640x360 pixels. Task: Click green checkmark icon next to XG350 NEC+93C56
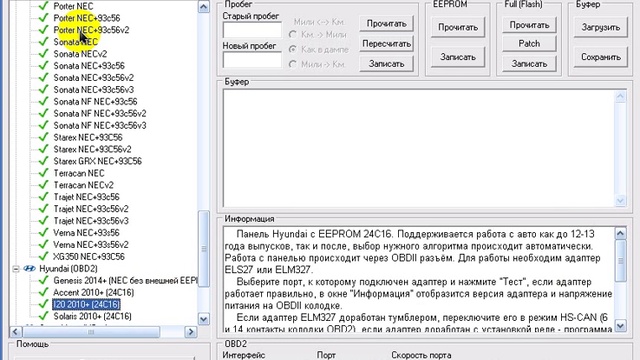pyautogui.click(x=43, y=256)
